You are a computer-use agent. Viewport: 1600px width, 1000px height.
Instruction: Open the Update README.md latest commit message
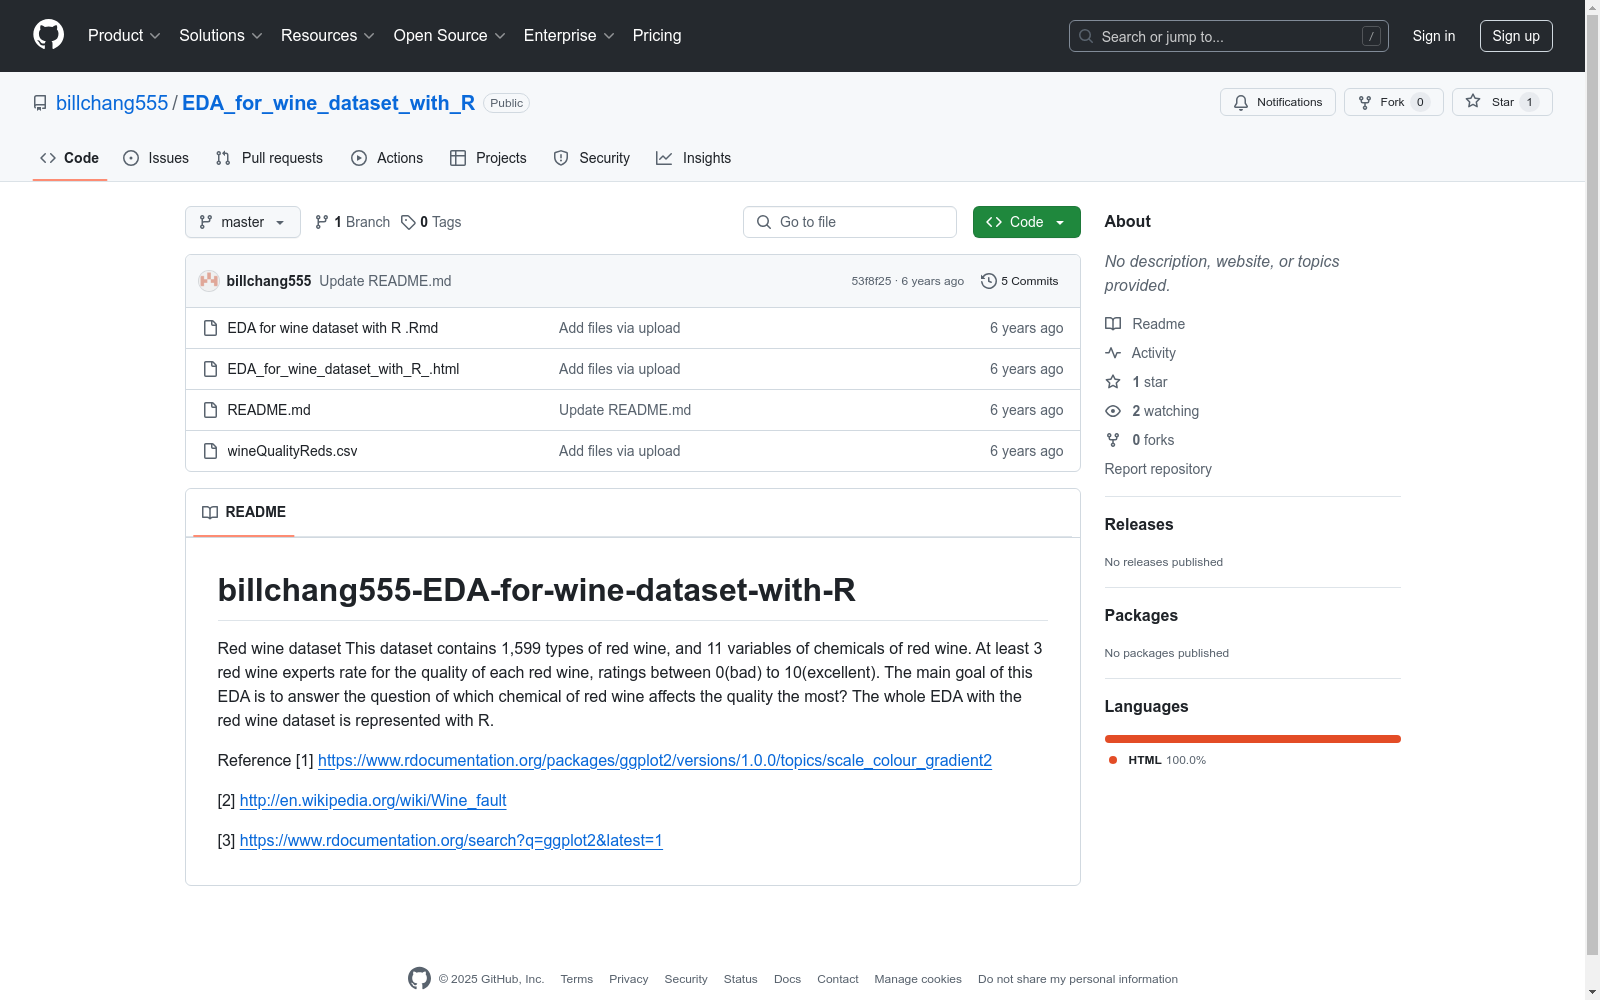click(385, 281)
